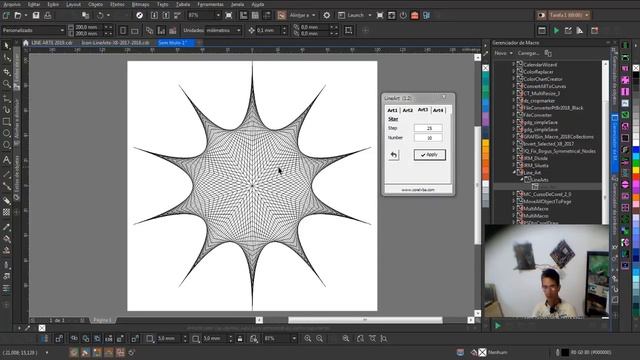Click the Save diskette icon

(x=36, y=16)
